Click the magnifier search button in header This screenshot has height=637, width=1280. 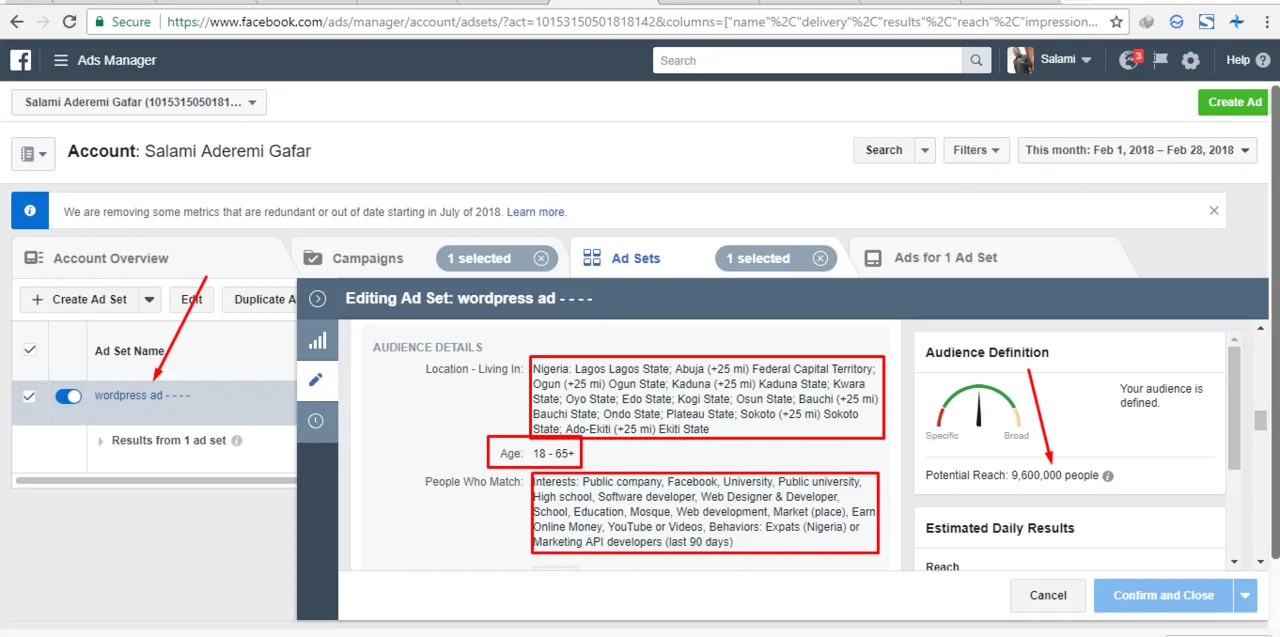977,61
